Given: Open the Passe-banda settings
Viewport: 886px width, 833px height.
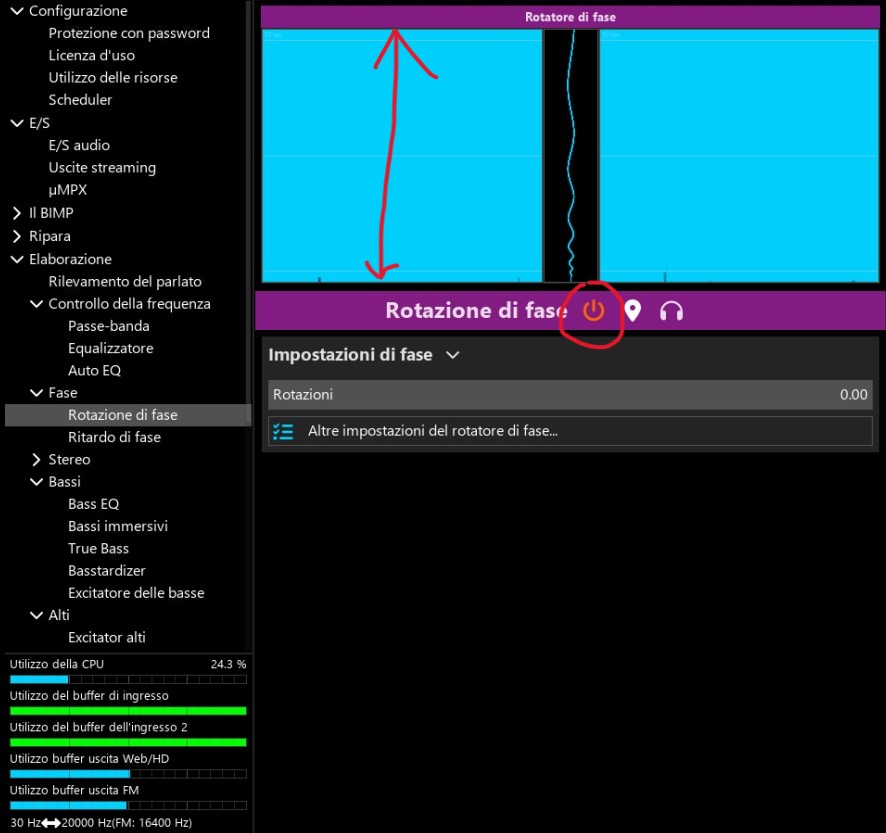Looking at the screenshot, I should coord(108,326).
